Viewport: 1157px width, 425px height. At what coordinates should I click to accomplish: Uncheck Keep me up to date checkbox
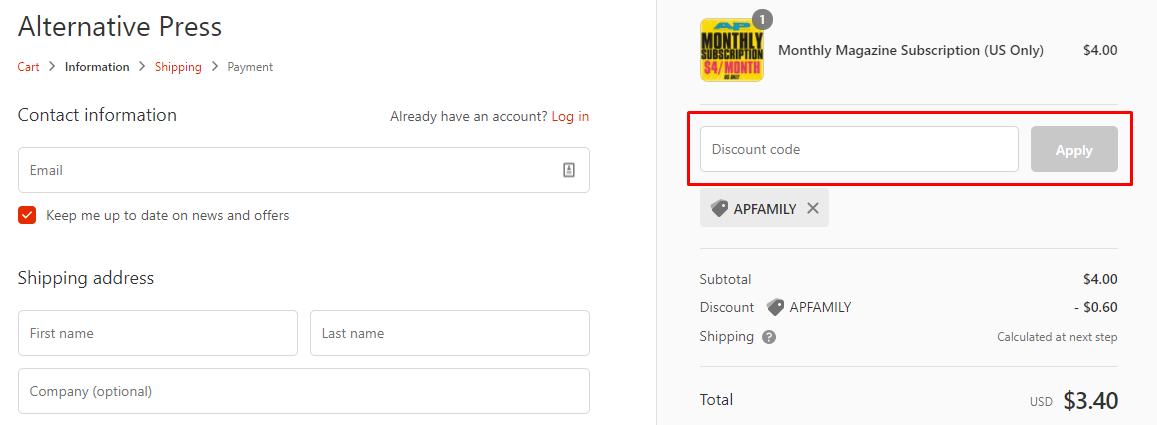pos(27,215)
